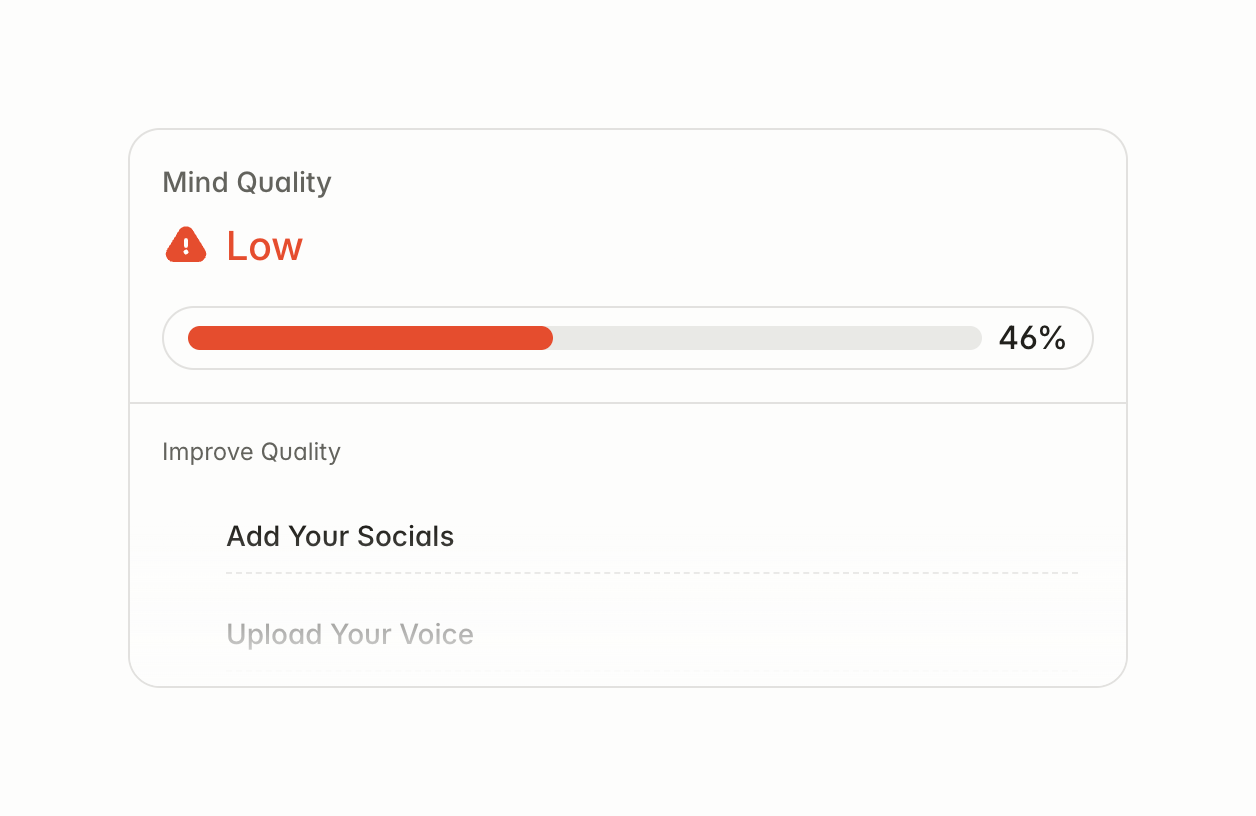1256x816 pixels.
Task: Click the 46% percentage label
Action: click(1032, 338)
